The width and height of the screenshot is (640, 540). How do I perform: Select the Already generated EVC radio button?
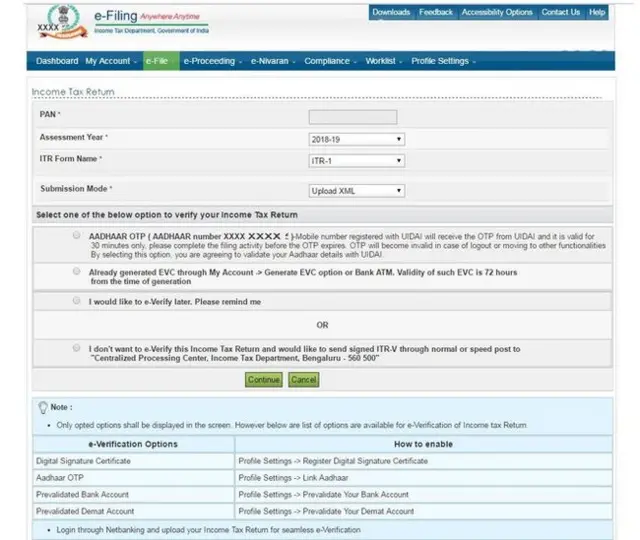tap(76, 271)
